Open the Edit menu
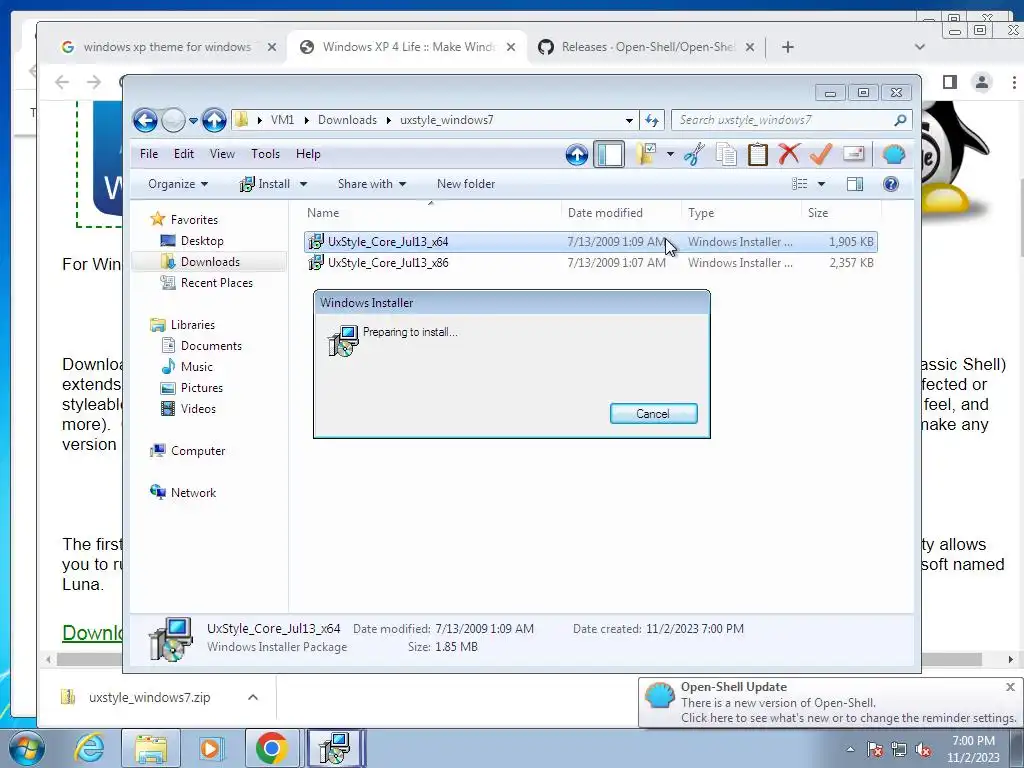 click(184, 154)
